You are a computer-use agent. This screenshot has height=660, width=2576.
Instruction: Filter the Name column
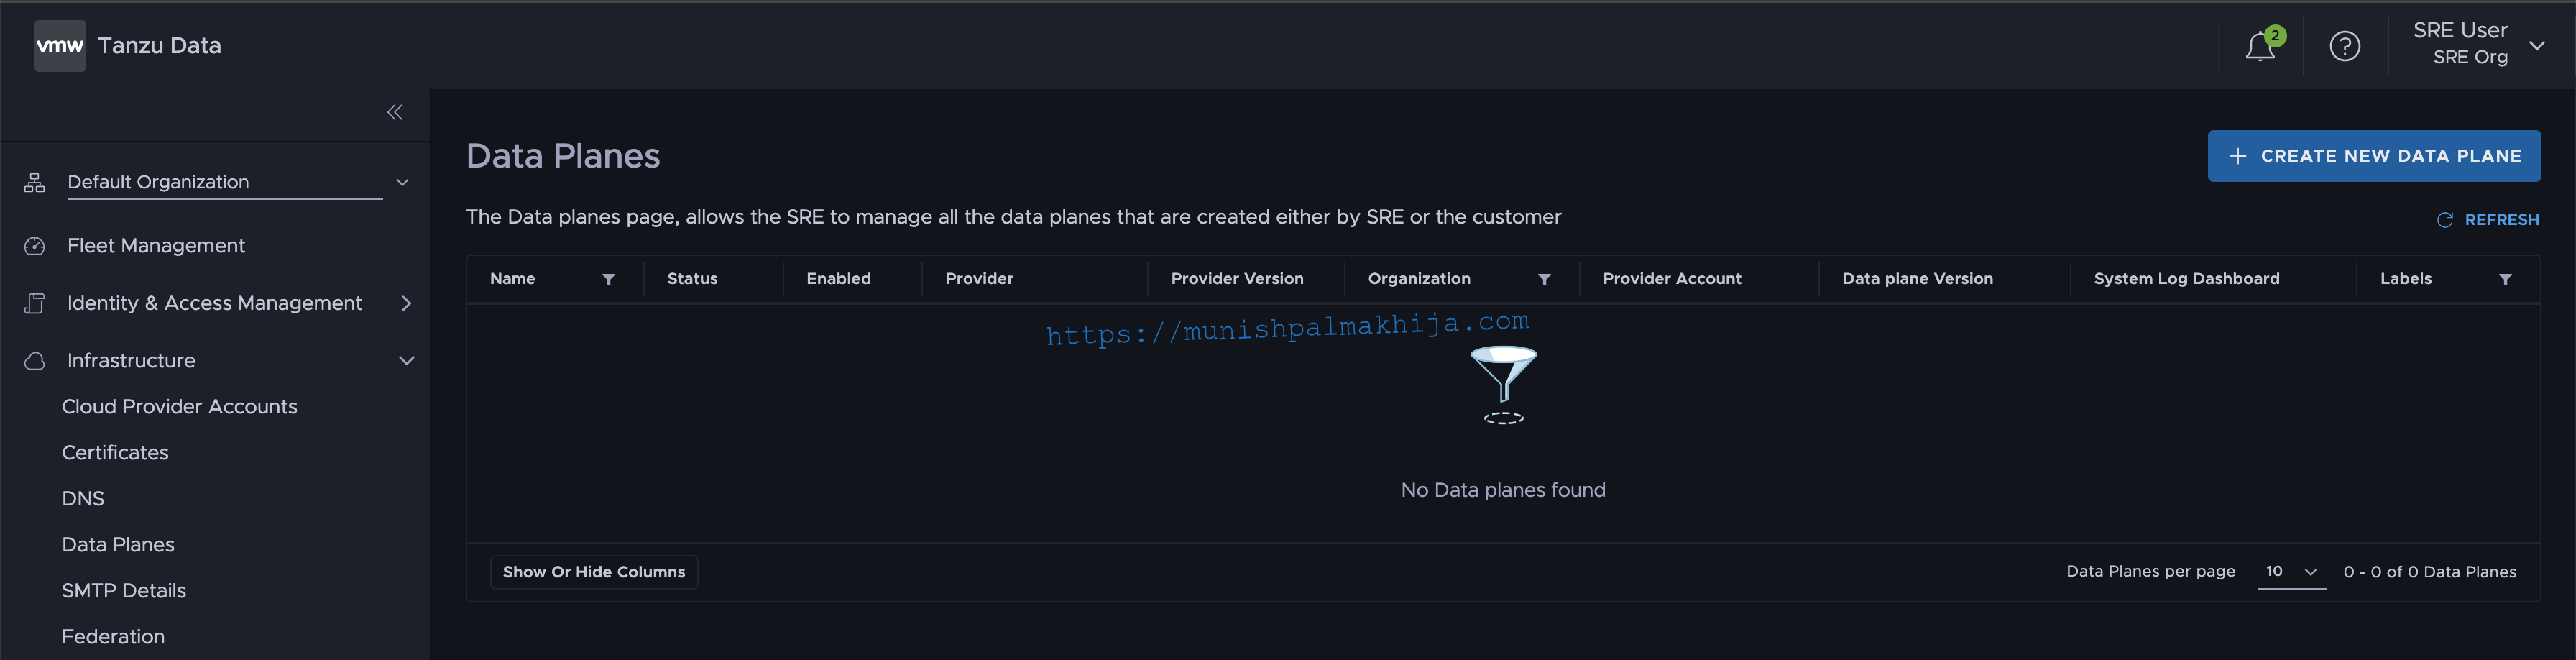[608, 279]
